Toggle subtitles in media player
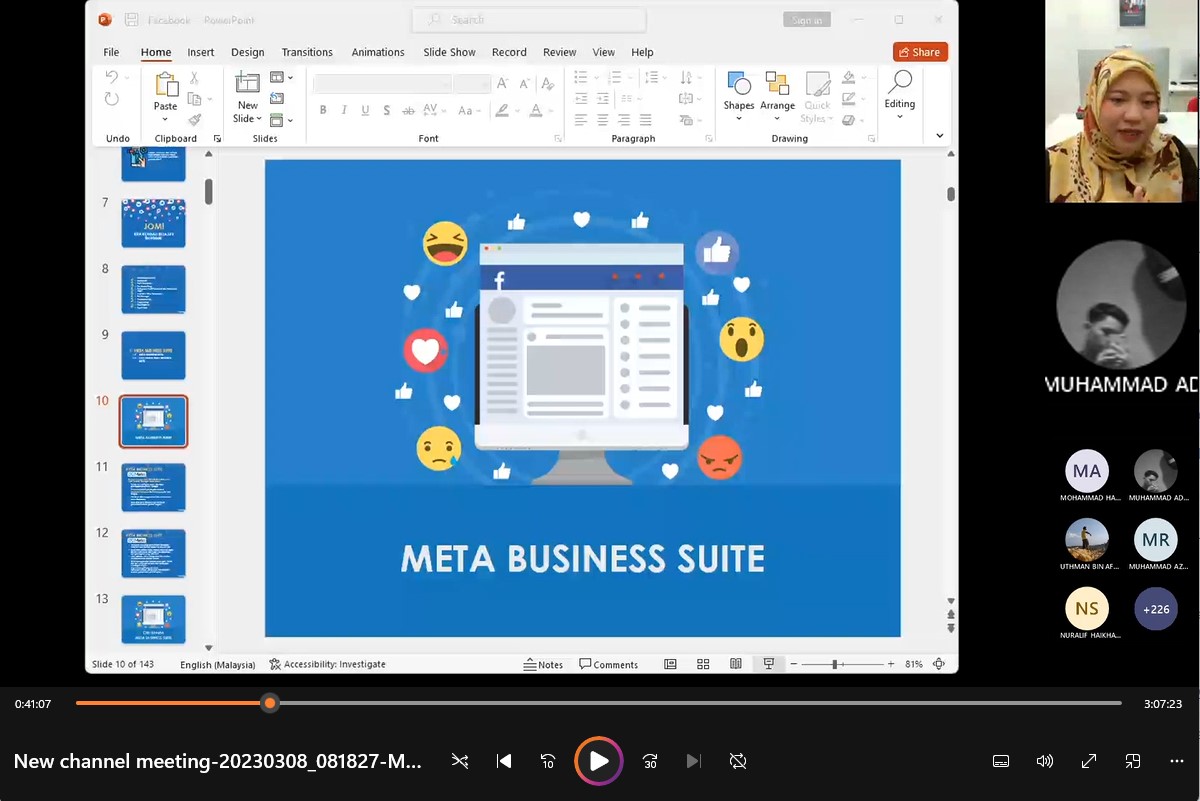 (x=1001, y=761)
